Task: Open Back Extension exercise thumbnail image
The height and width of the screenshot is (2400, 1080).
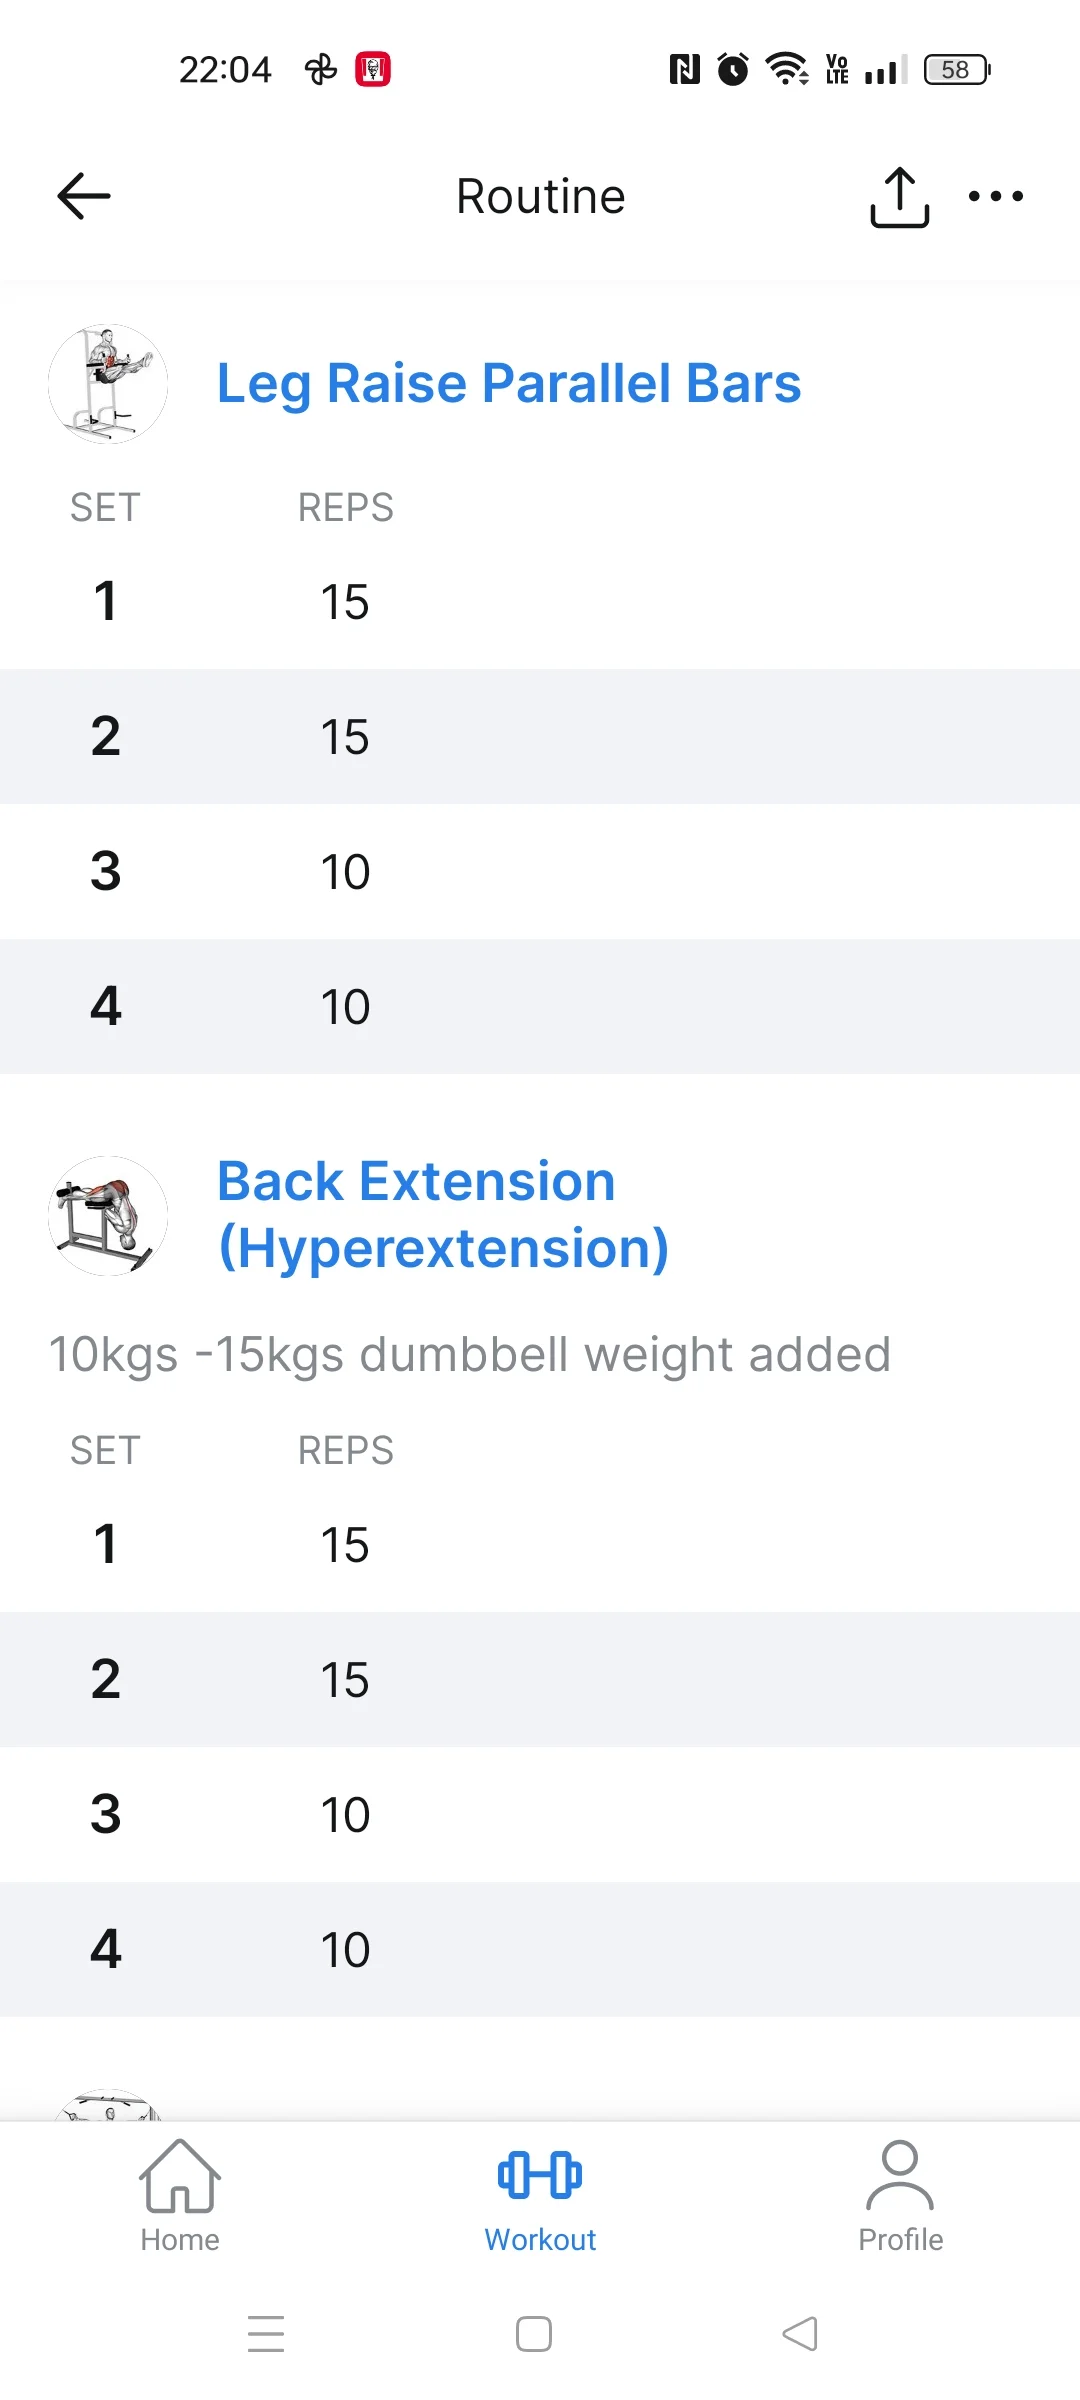Action: point(108,1216)
